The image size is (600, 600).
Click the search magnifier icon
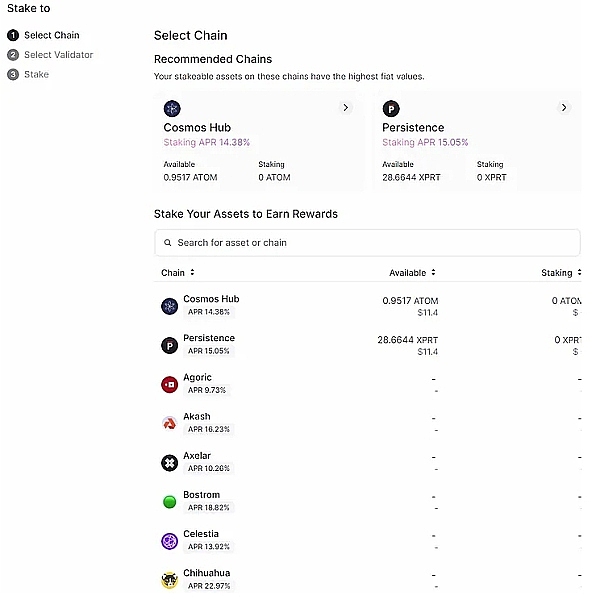click(166, 243)
